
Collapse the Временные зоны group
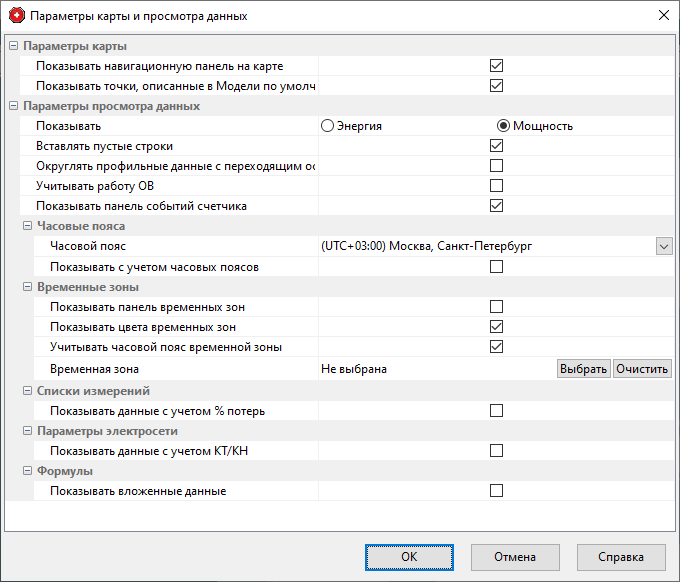point(27,287)
